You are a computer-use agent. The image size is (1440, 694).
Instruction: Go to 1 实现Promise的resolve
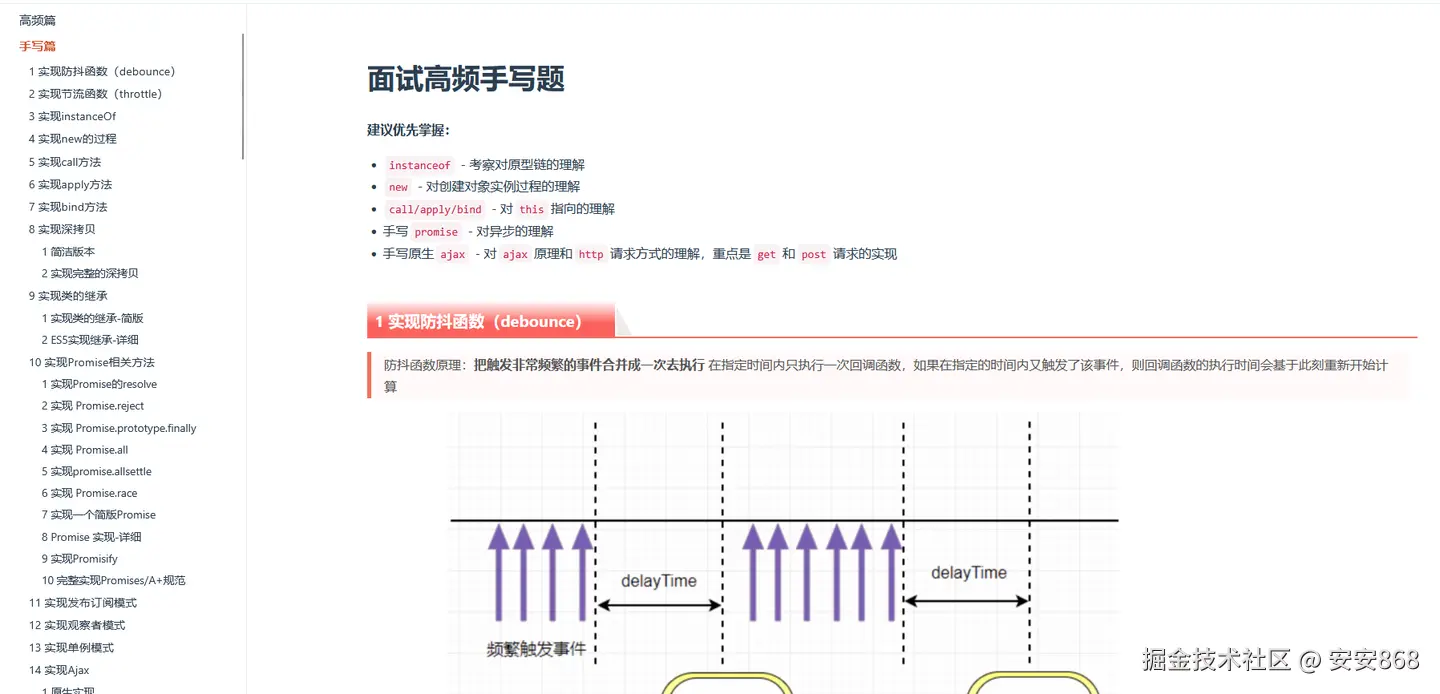click(x=99, y=384)
